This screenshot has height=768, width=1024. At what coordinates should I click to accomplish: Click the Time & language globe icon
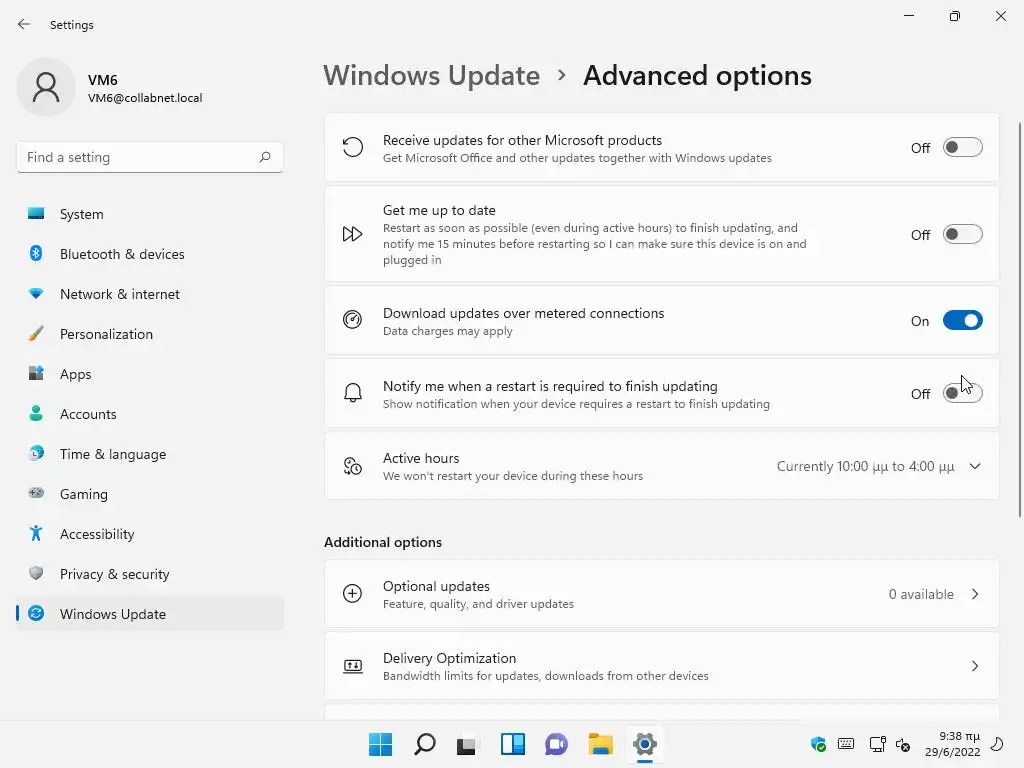(36, 453)
